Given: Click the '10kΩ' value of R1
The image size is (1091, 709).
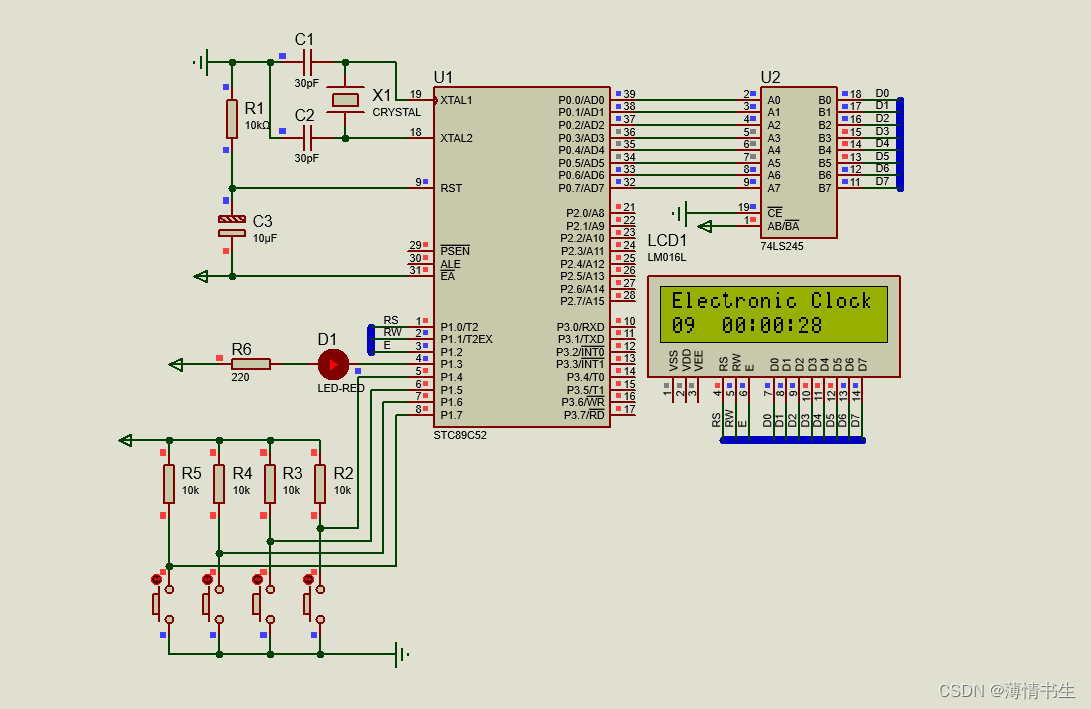Looking at the screenshot, I should [257, 125].
